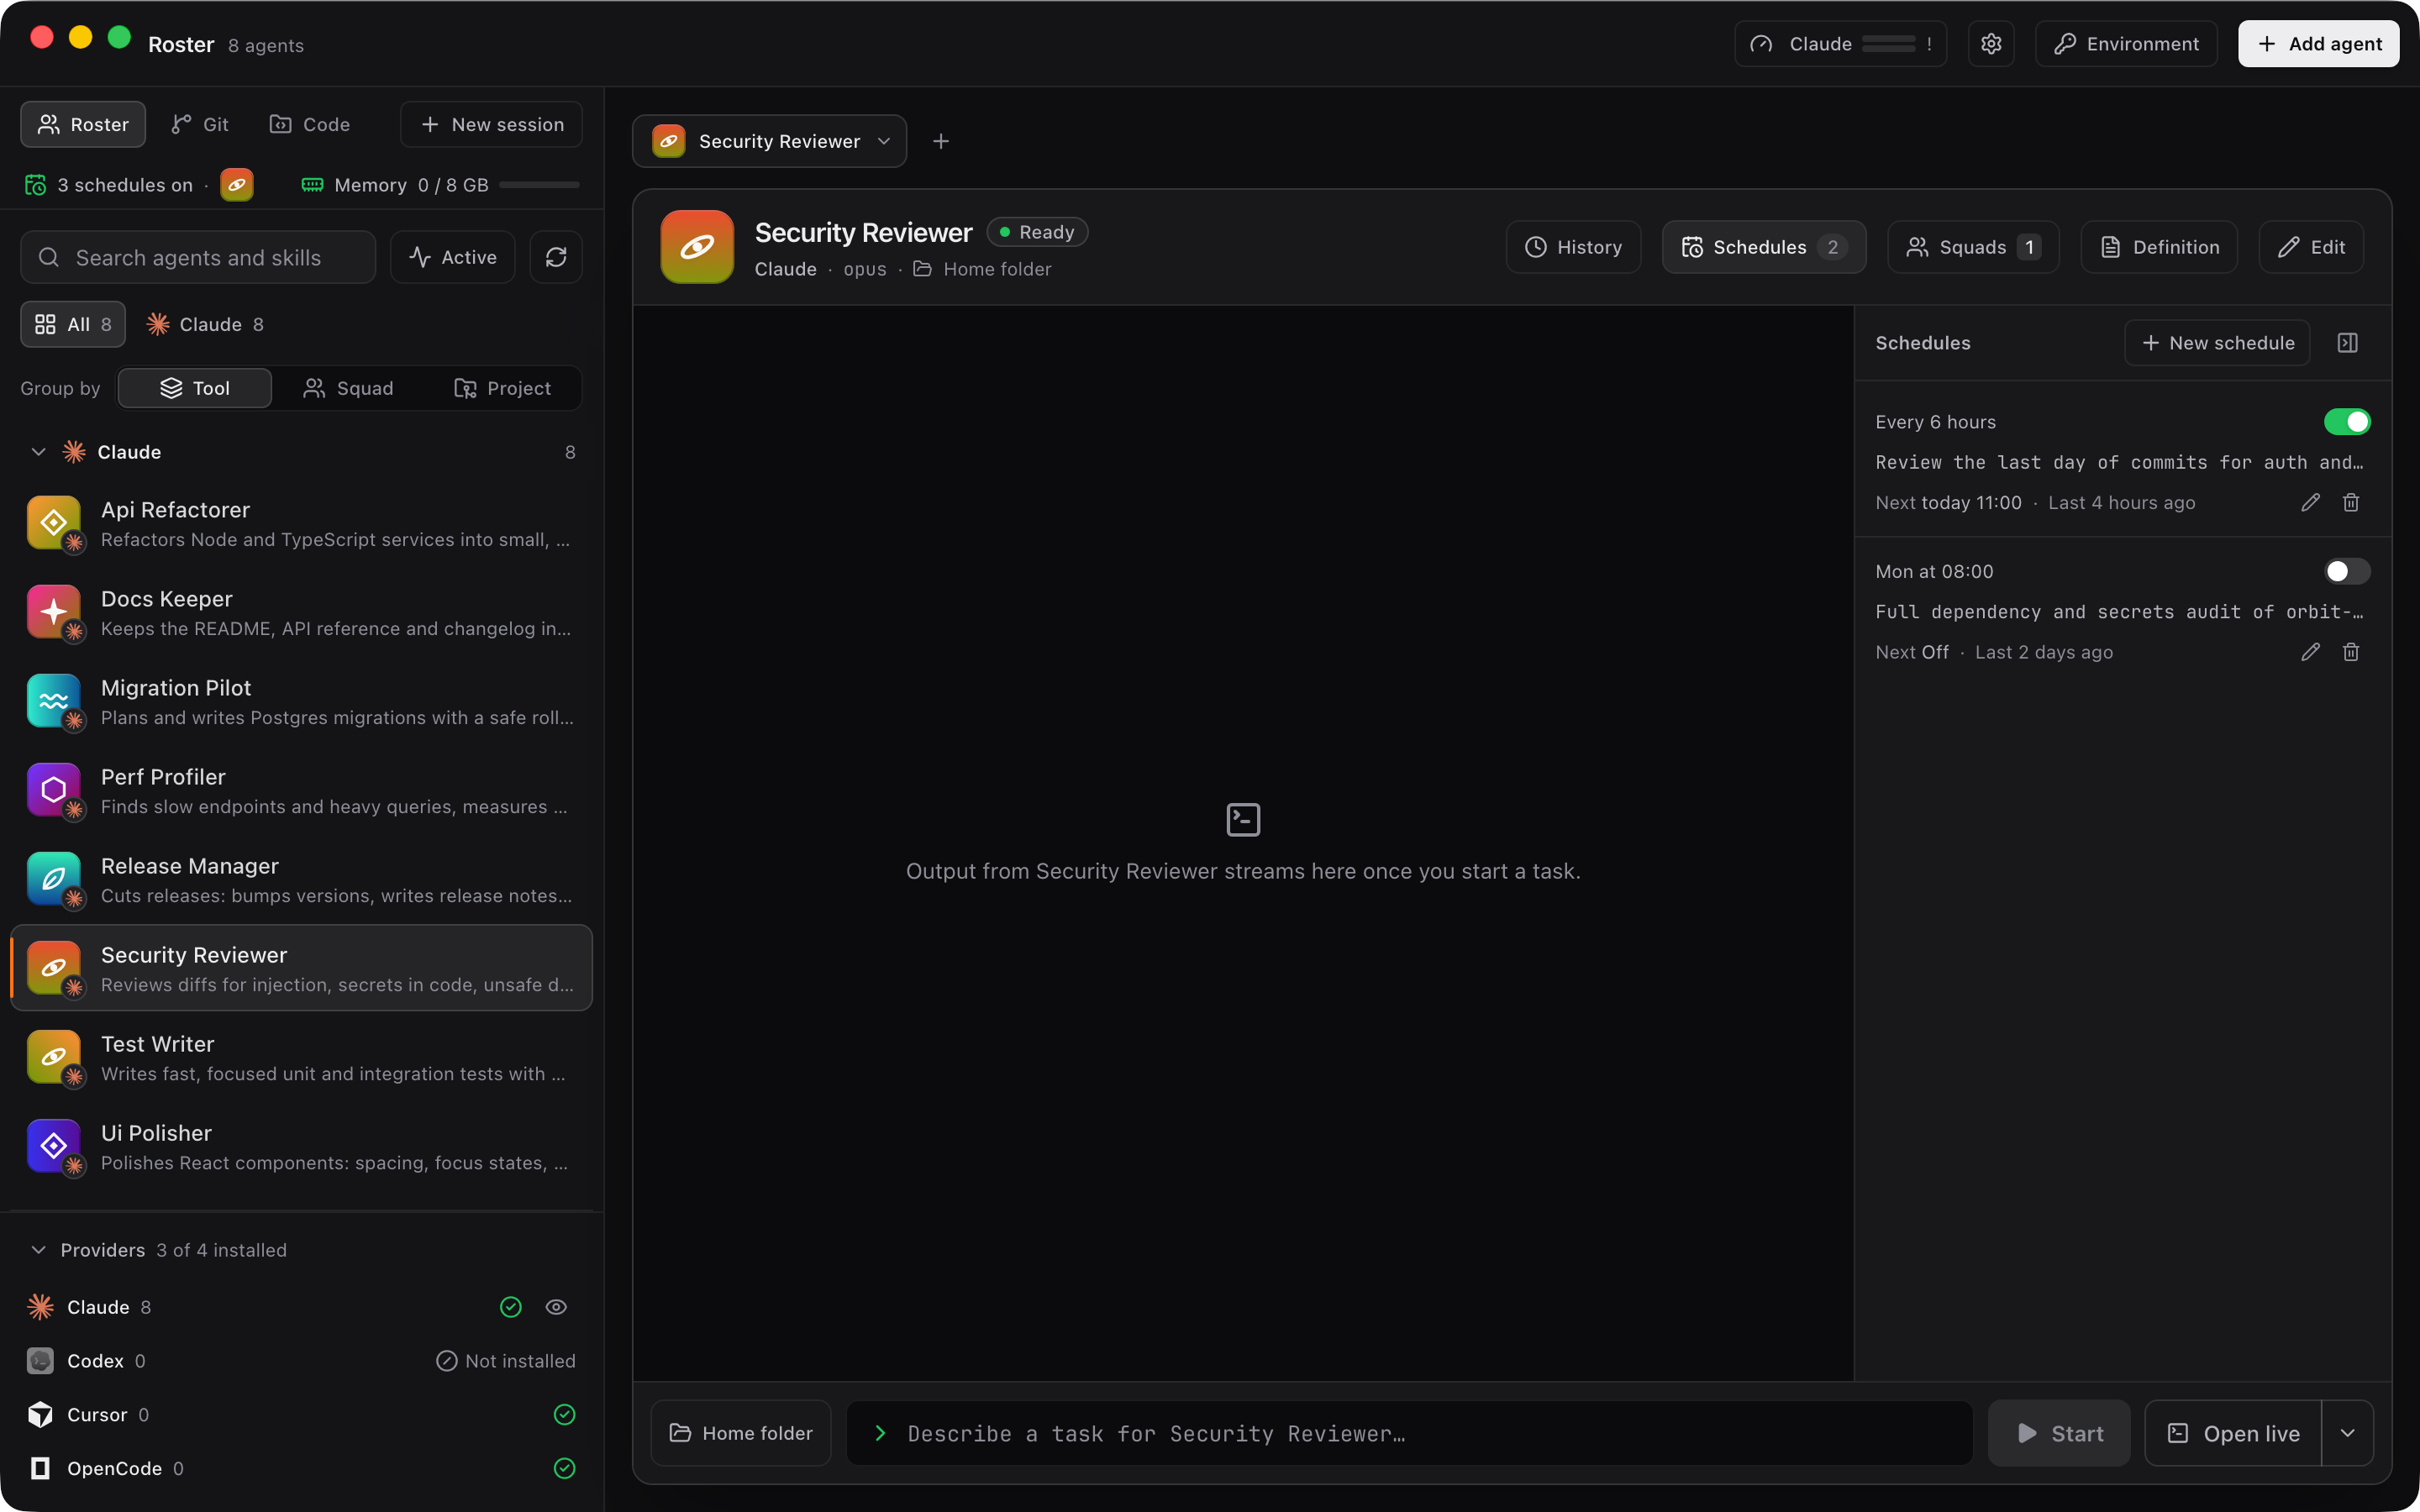Click the Migration Pilot agent icon
2420x1512 pixels.
54,700
